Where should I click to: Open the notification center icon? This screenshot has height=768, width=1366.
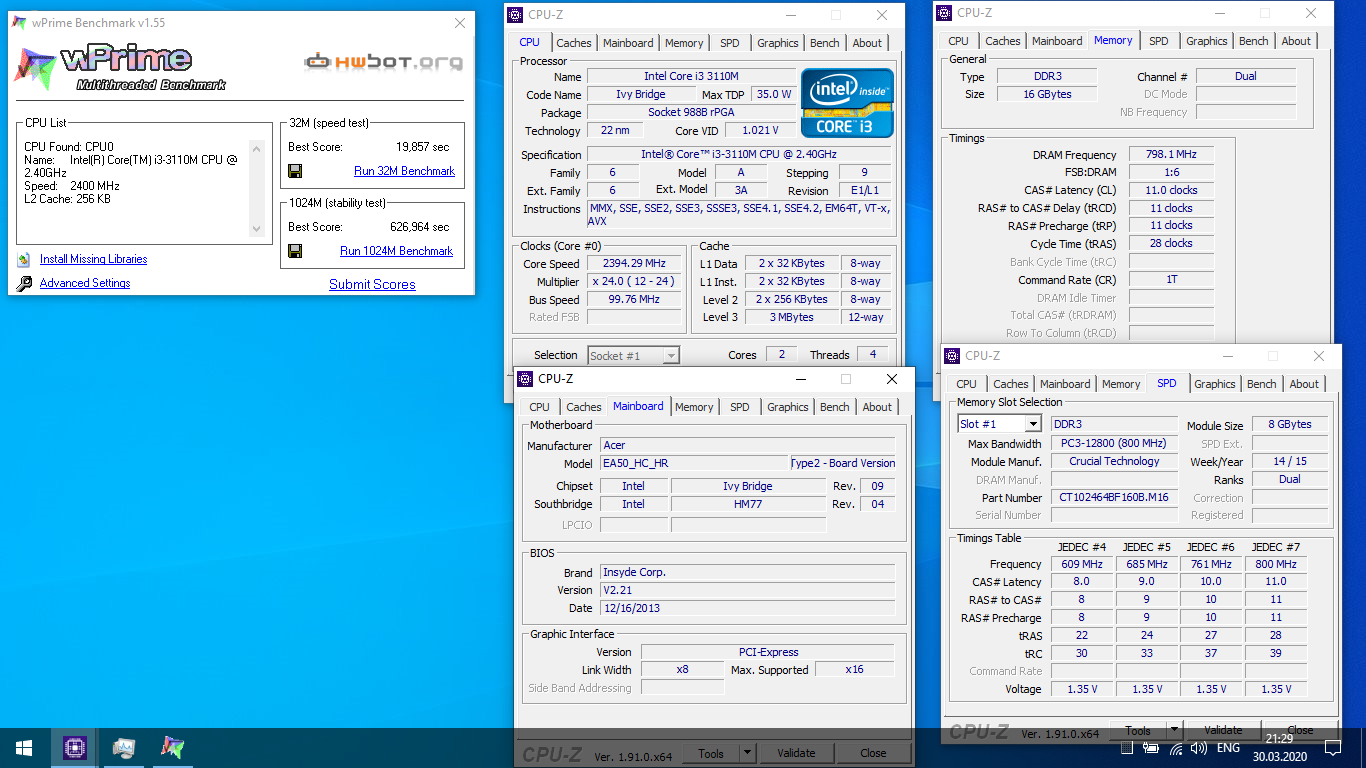[1333, 748]
